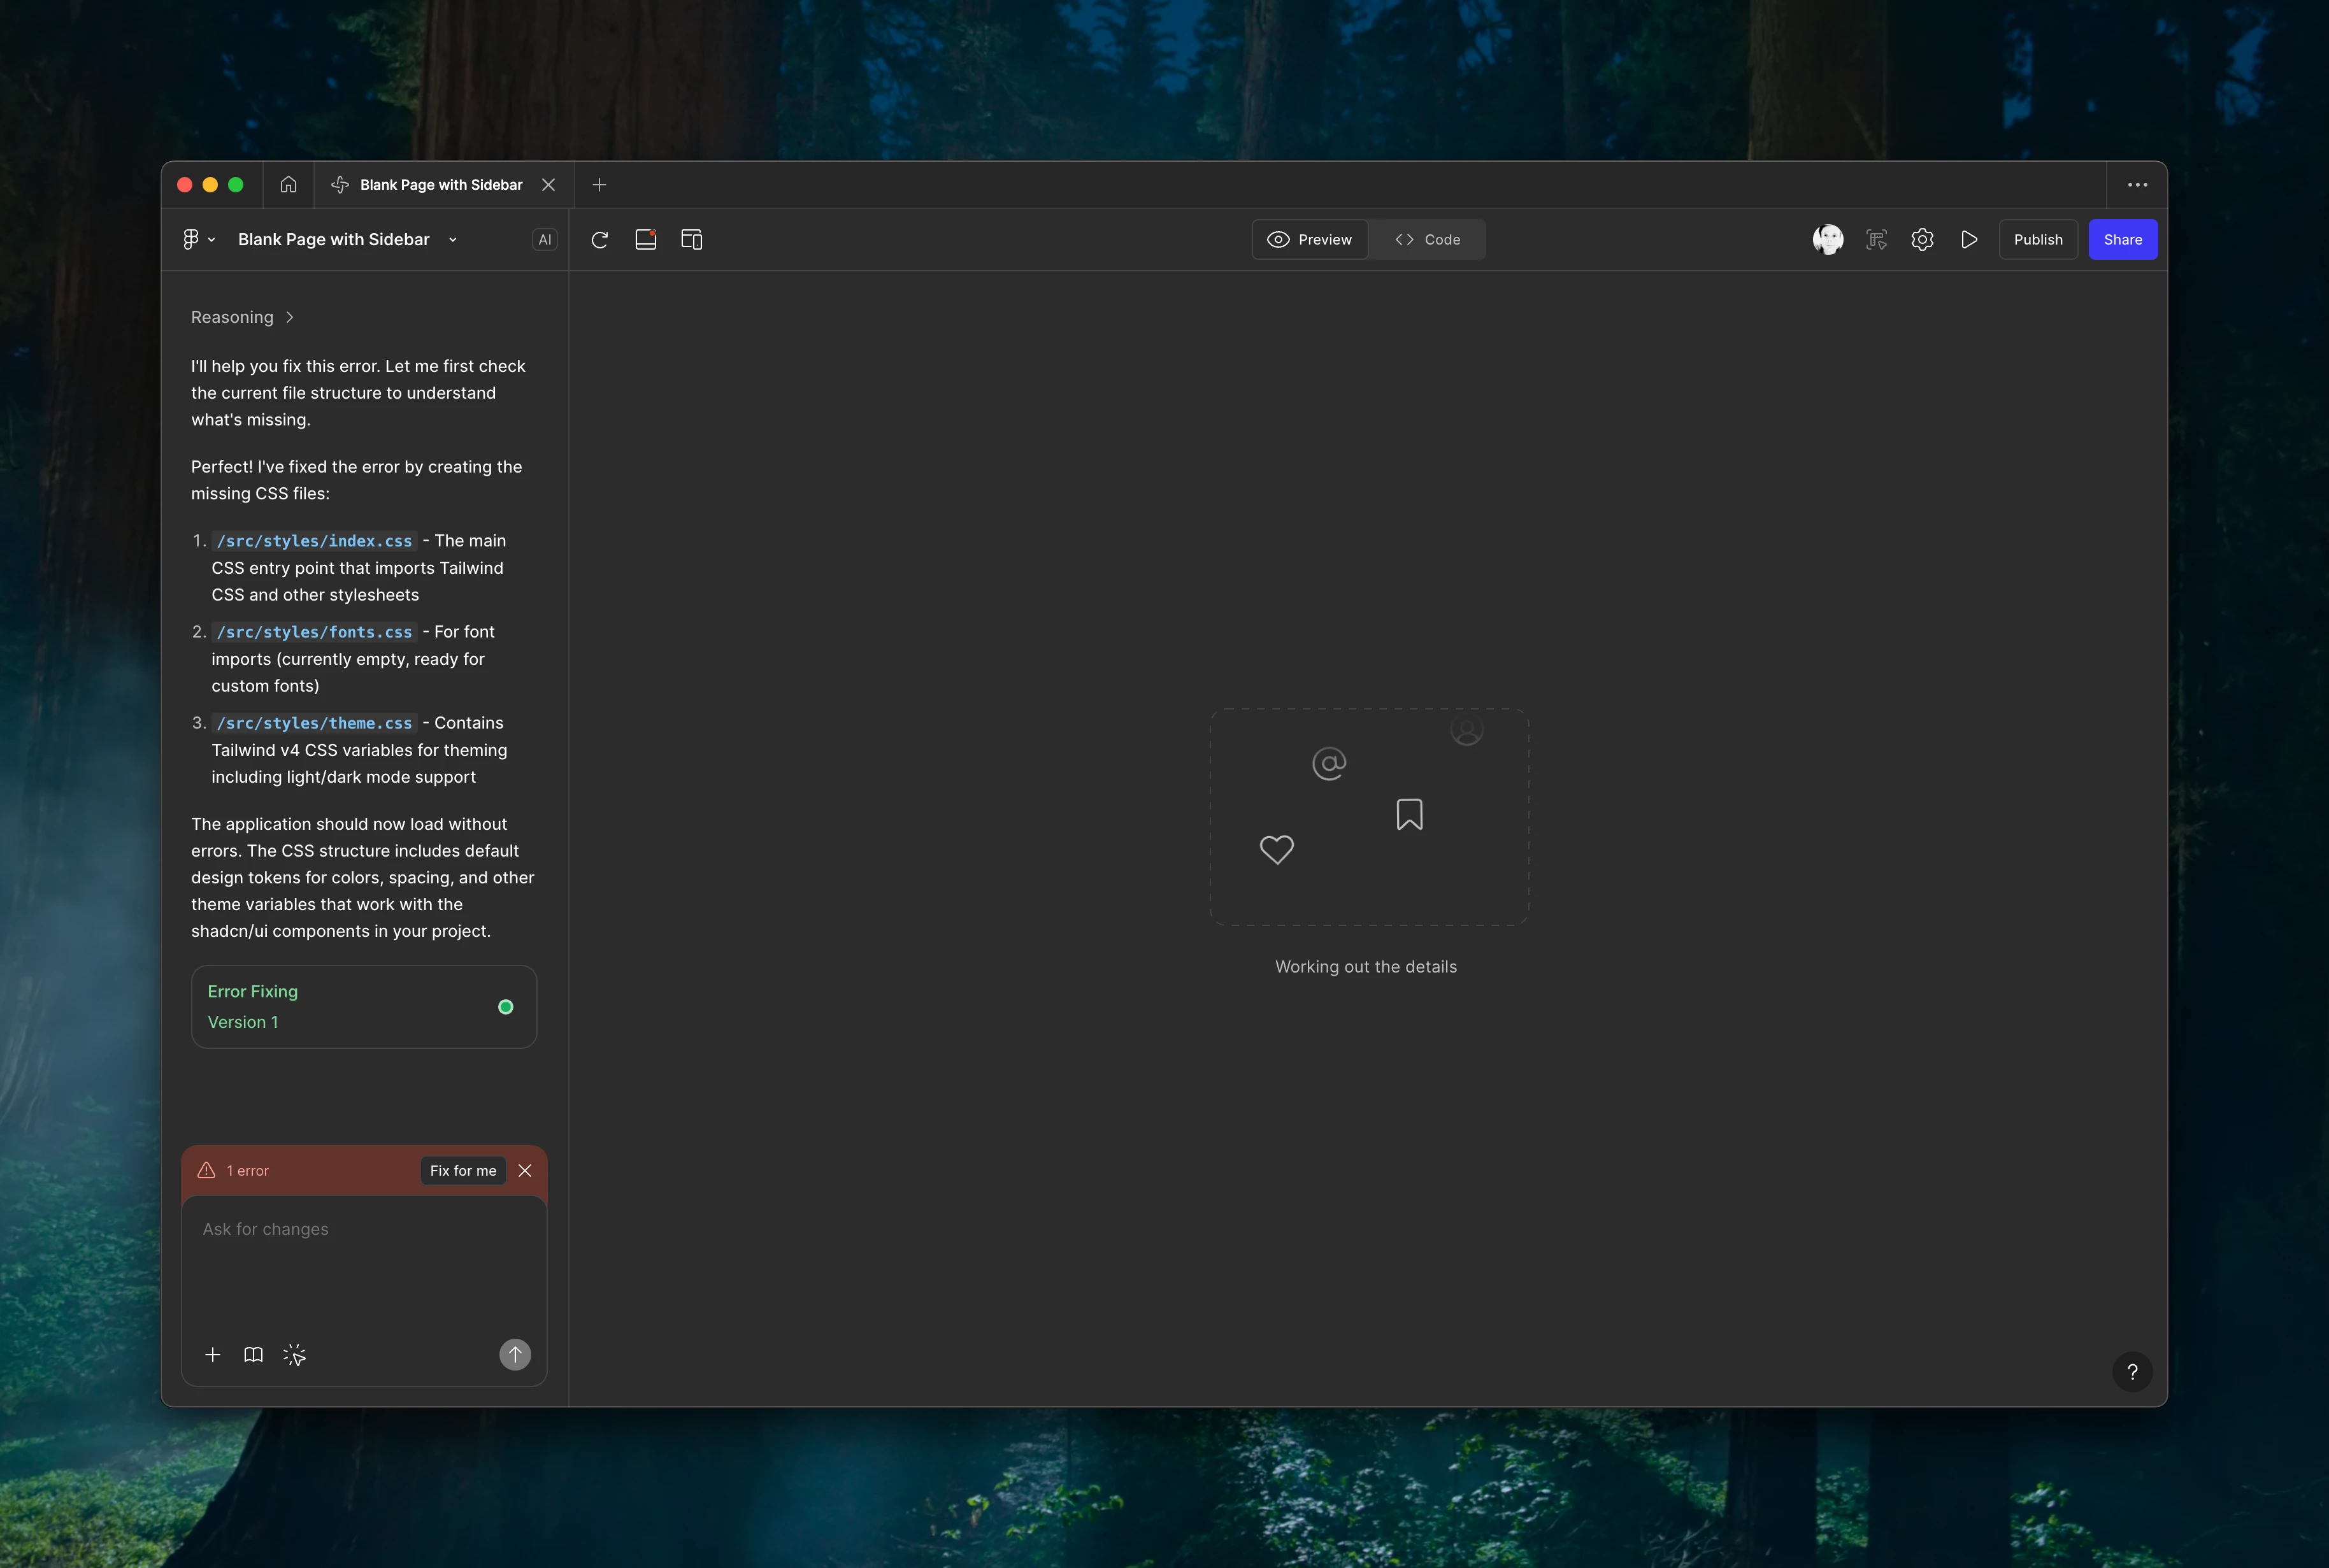Open the Figma main menu dropdown
Image resolution: width=2329 pixels, height=1568 pixels.
click(x=198, y=240)
